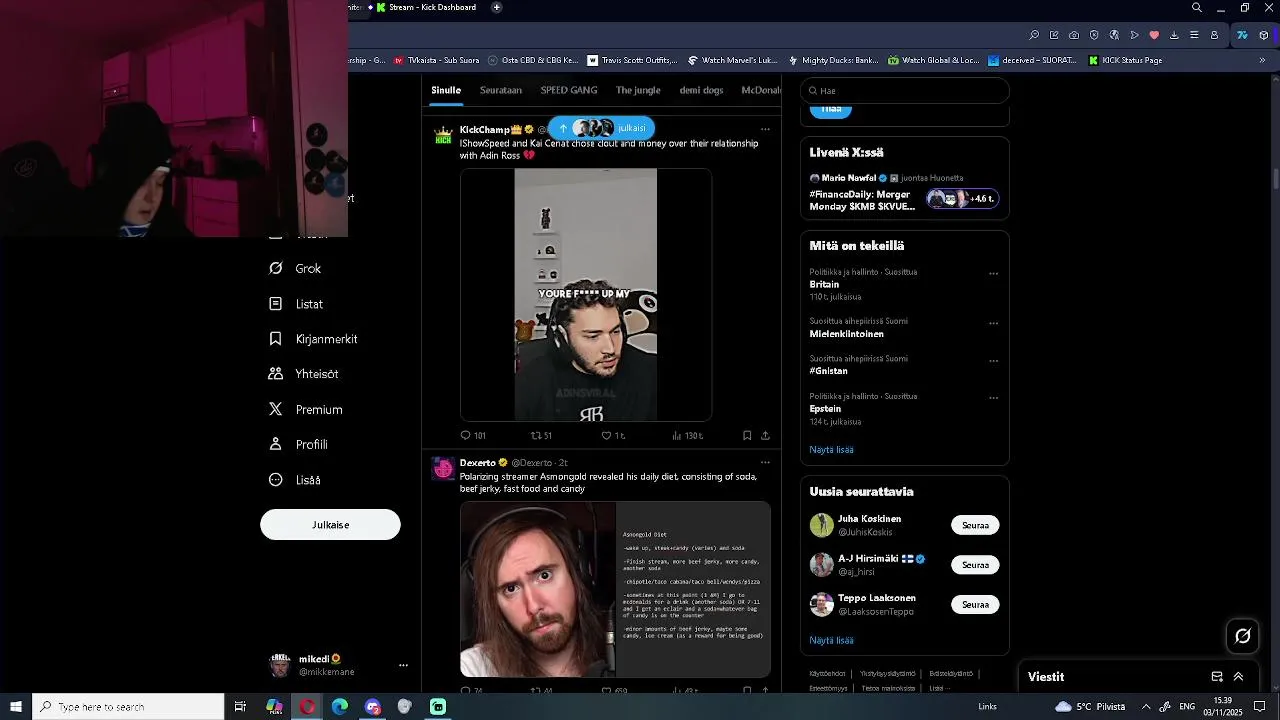Reply to the KickChamp post
This screenshot has width=1280, height=720.
[x=472, y=436]
